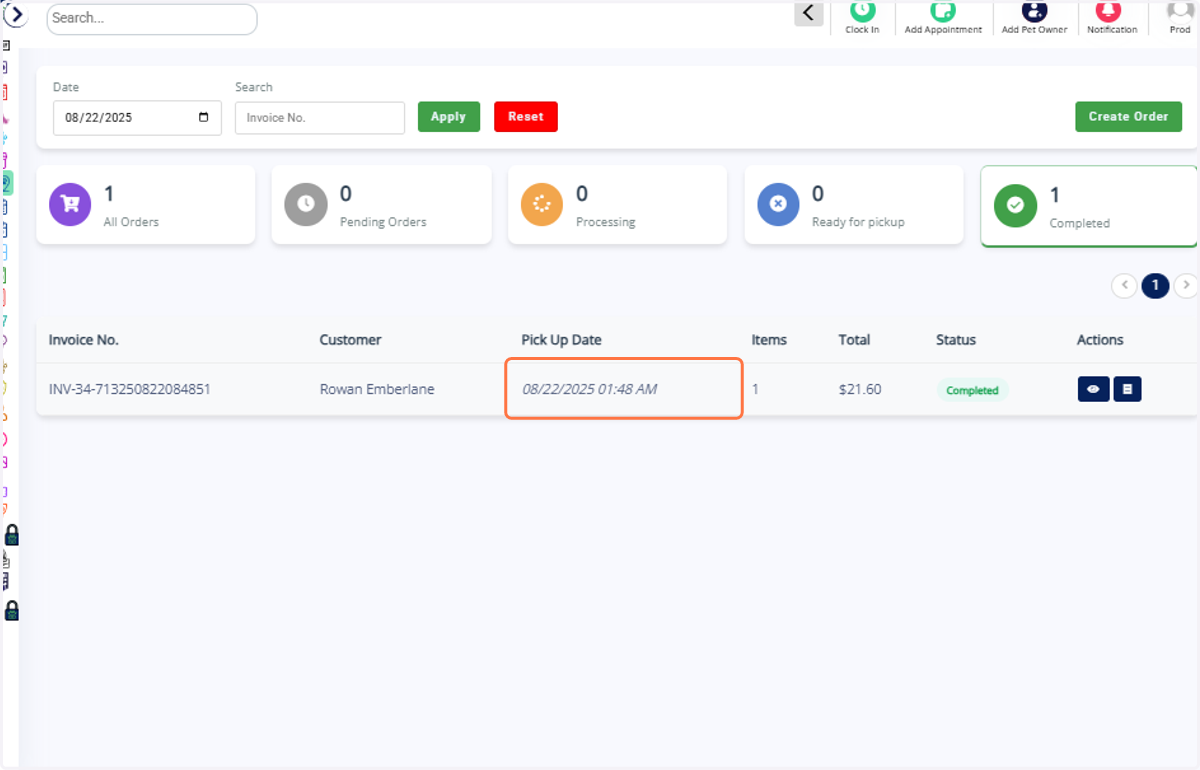Focus the Invoice No. search field
Screen dimensions: 1200x770
tap(320, 118)
